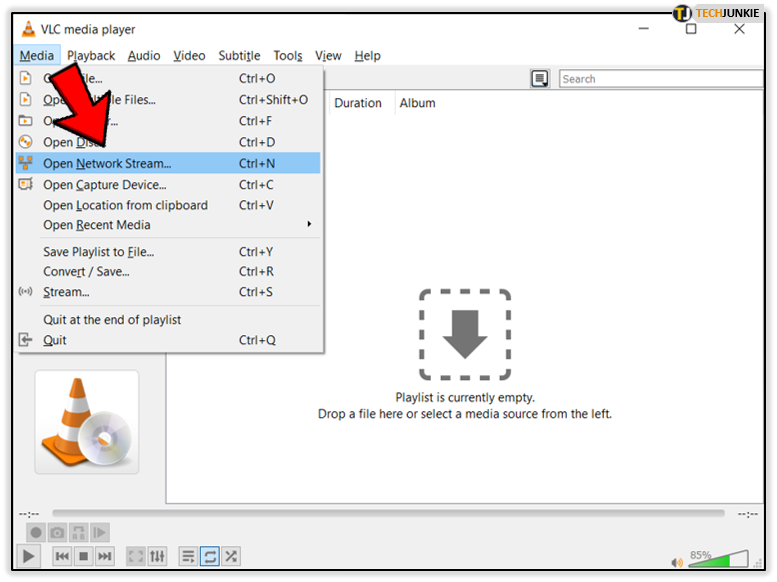The width and height of the screenshot is (777, 582).
Task: Choose Open Location from clipboard
Action: coord(168,205)
